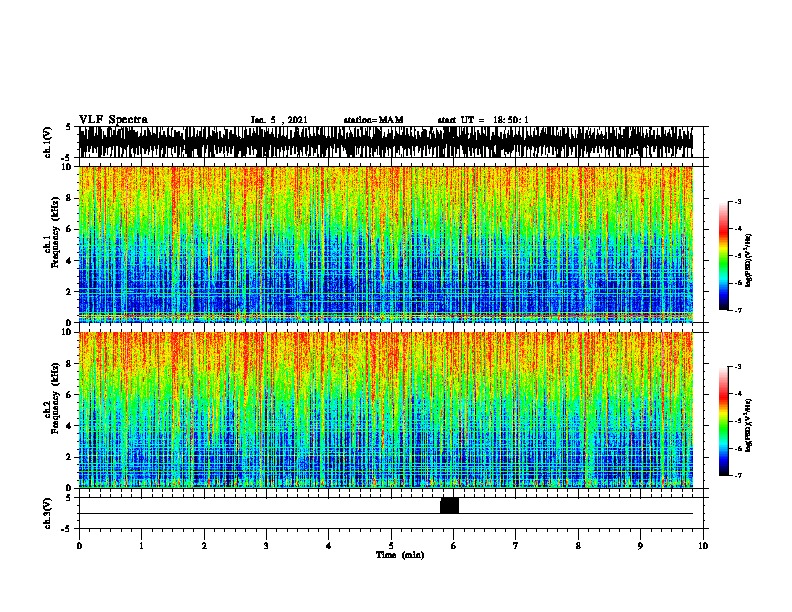Select the "Time (min)" axis title

tap(400, 555)
